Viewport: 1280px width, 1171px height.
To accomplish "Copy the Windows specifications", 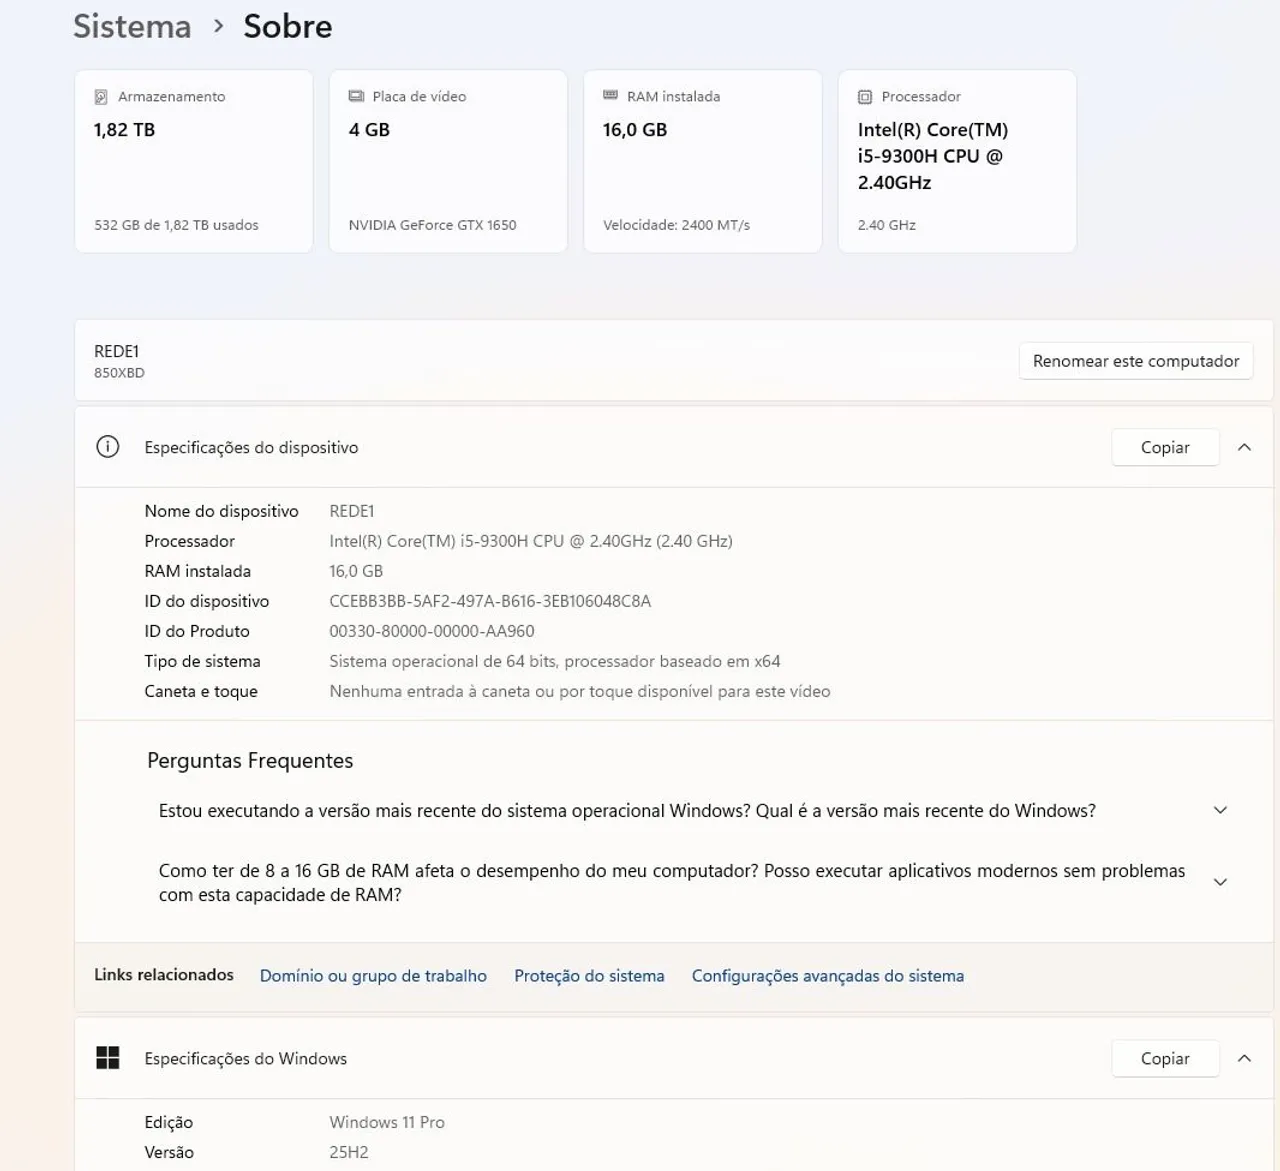I will (1165, 1058).
